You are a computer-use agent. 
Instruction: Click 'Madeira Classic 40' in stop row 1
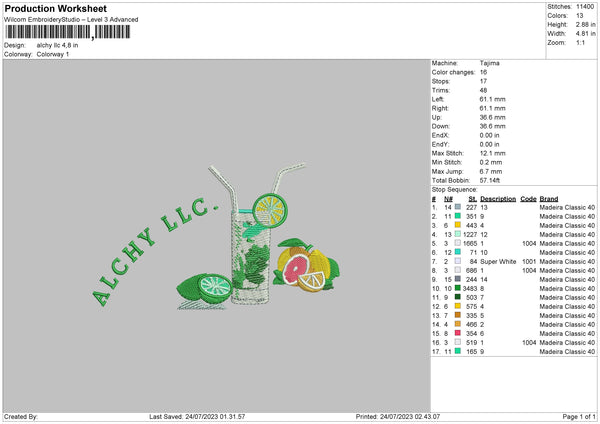click(x=567, y=207)
